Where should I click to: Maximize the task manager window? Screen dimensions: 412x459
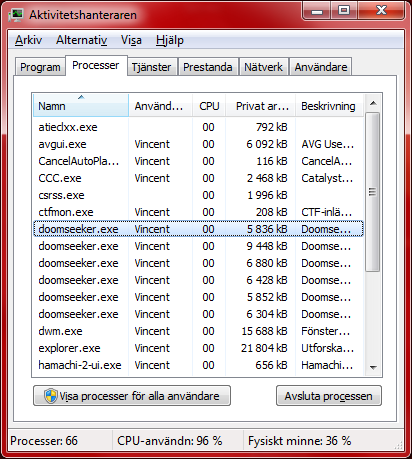click(344, 11)
